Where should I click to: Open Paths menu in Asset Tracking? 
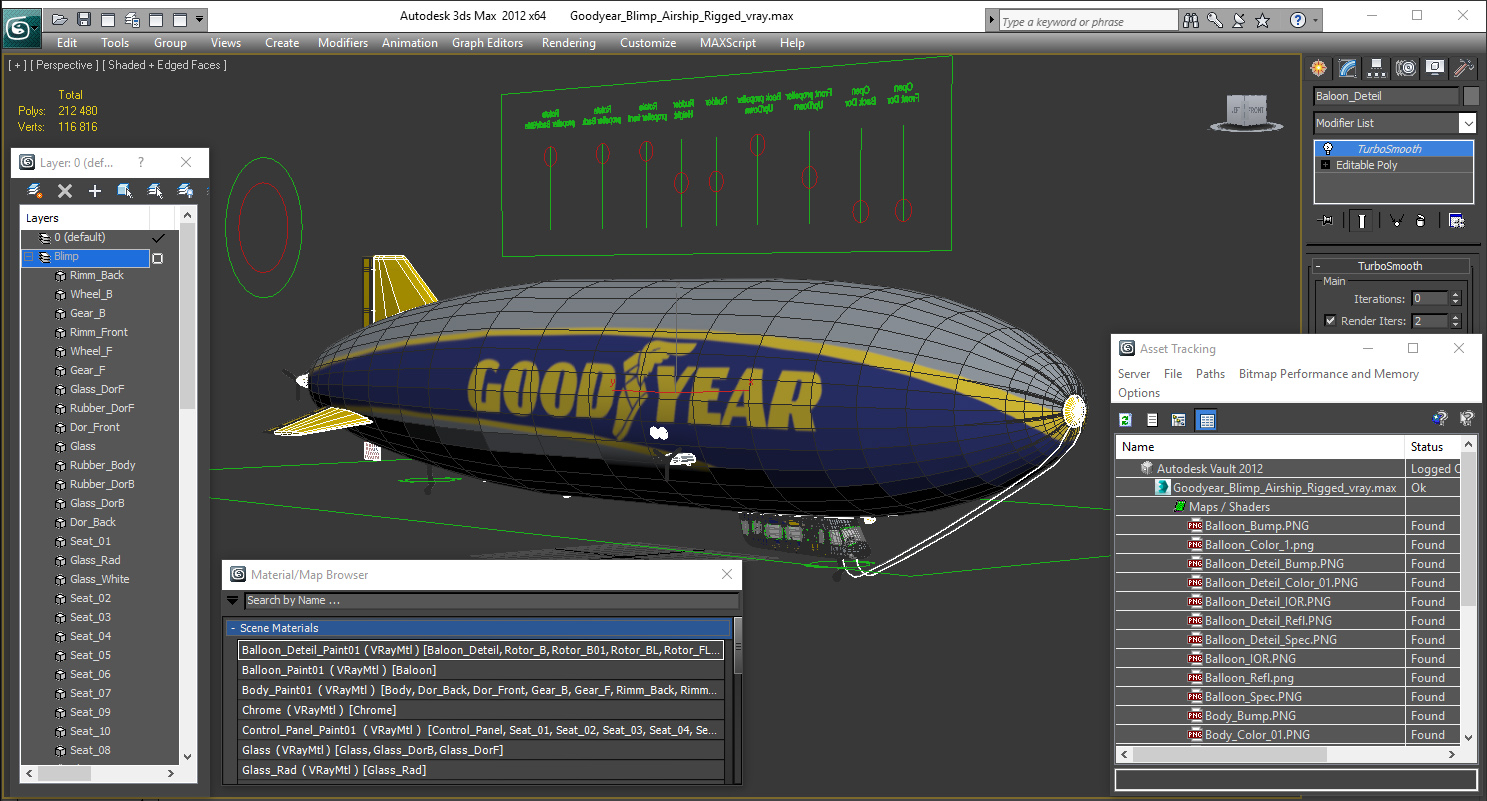pos(1210,374)
